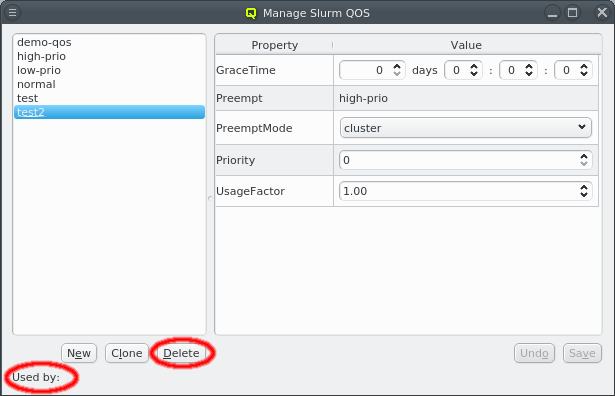Select normal in the QOS list
Screen dimensions: 615x396
coord(109,84)
